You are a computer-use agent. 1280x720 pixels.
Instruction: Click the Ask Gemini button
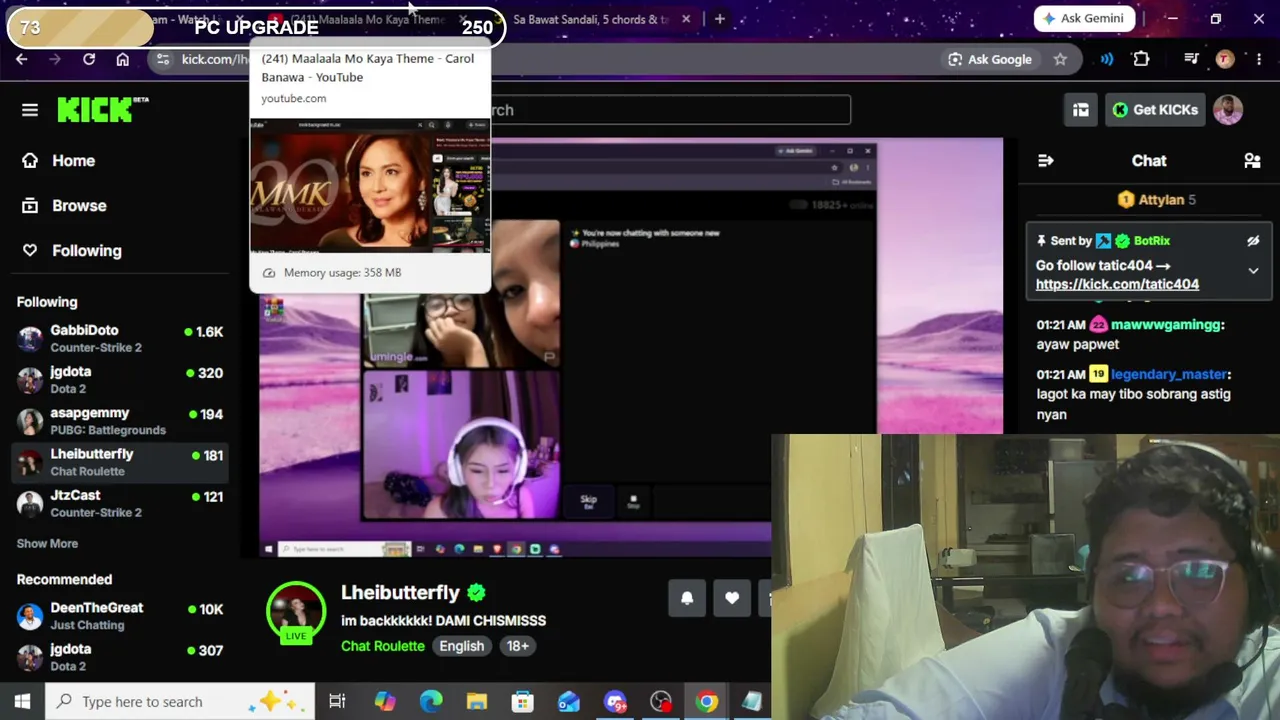[x=1084, y=19]
